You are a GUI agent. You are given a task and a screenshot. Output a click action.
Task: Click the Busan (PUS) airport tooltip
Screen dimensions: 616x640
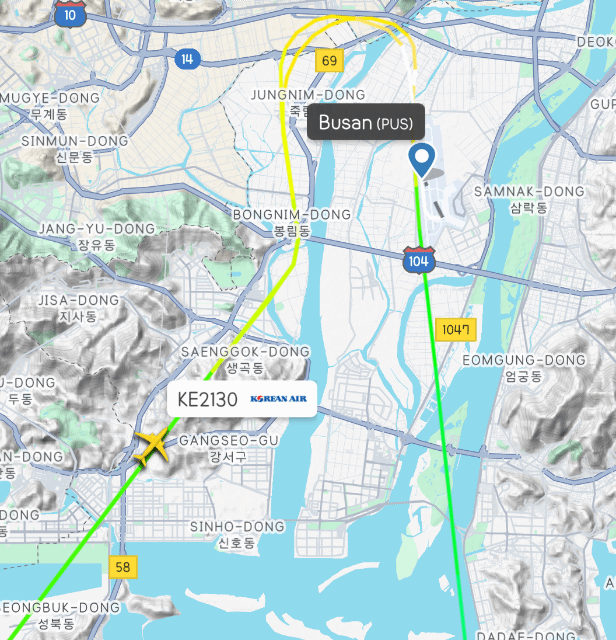pyautogui.click(x=366, y=122)
